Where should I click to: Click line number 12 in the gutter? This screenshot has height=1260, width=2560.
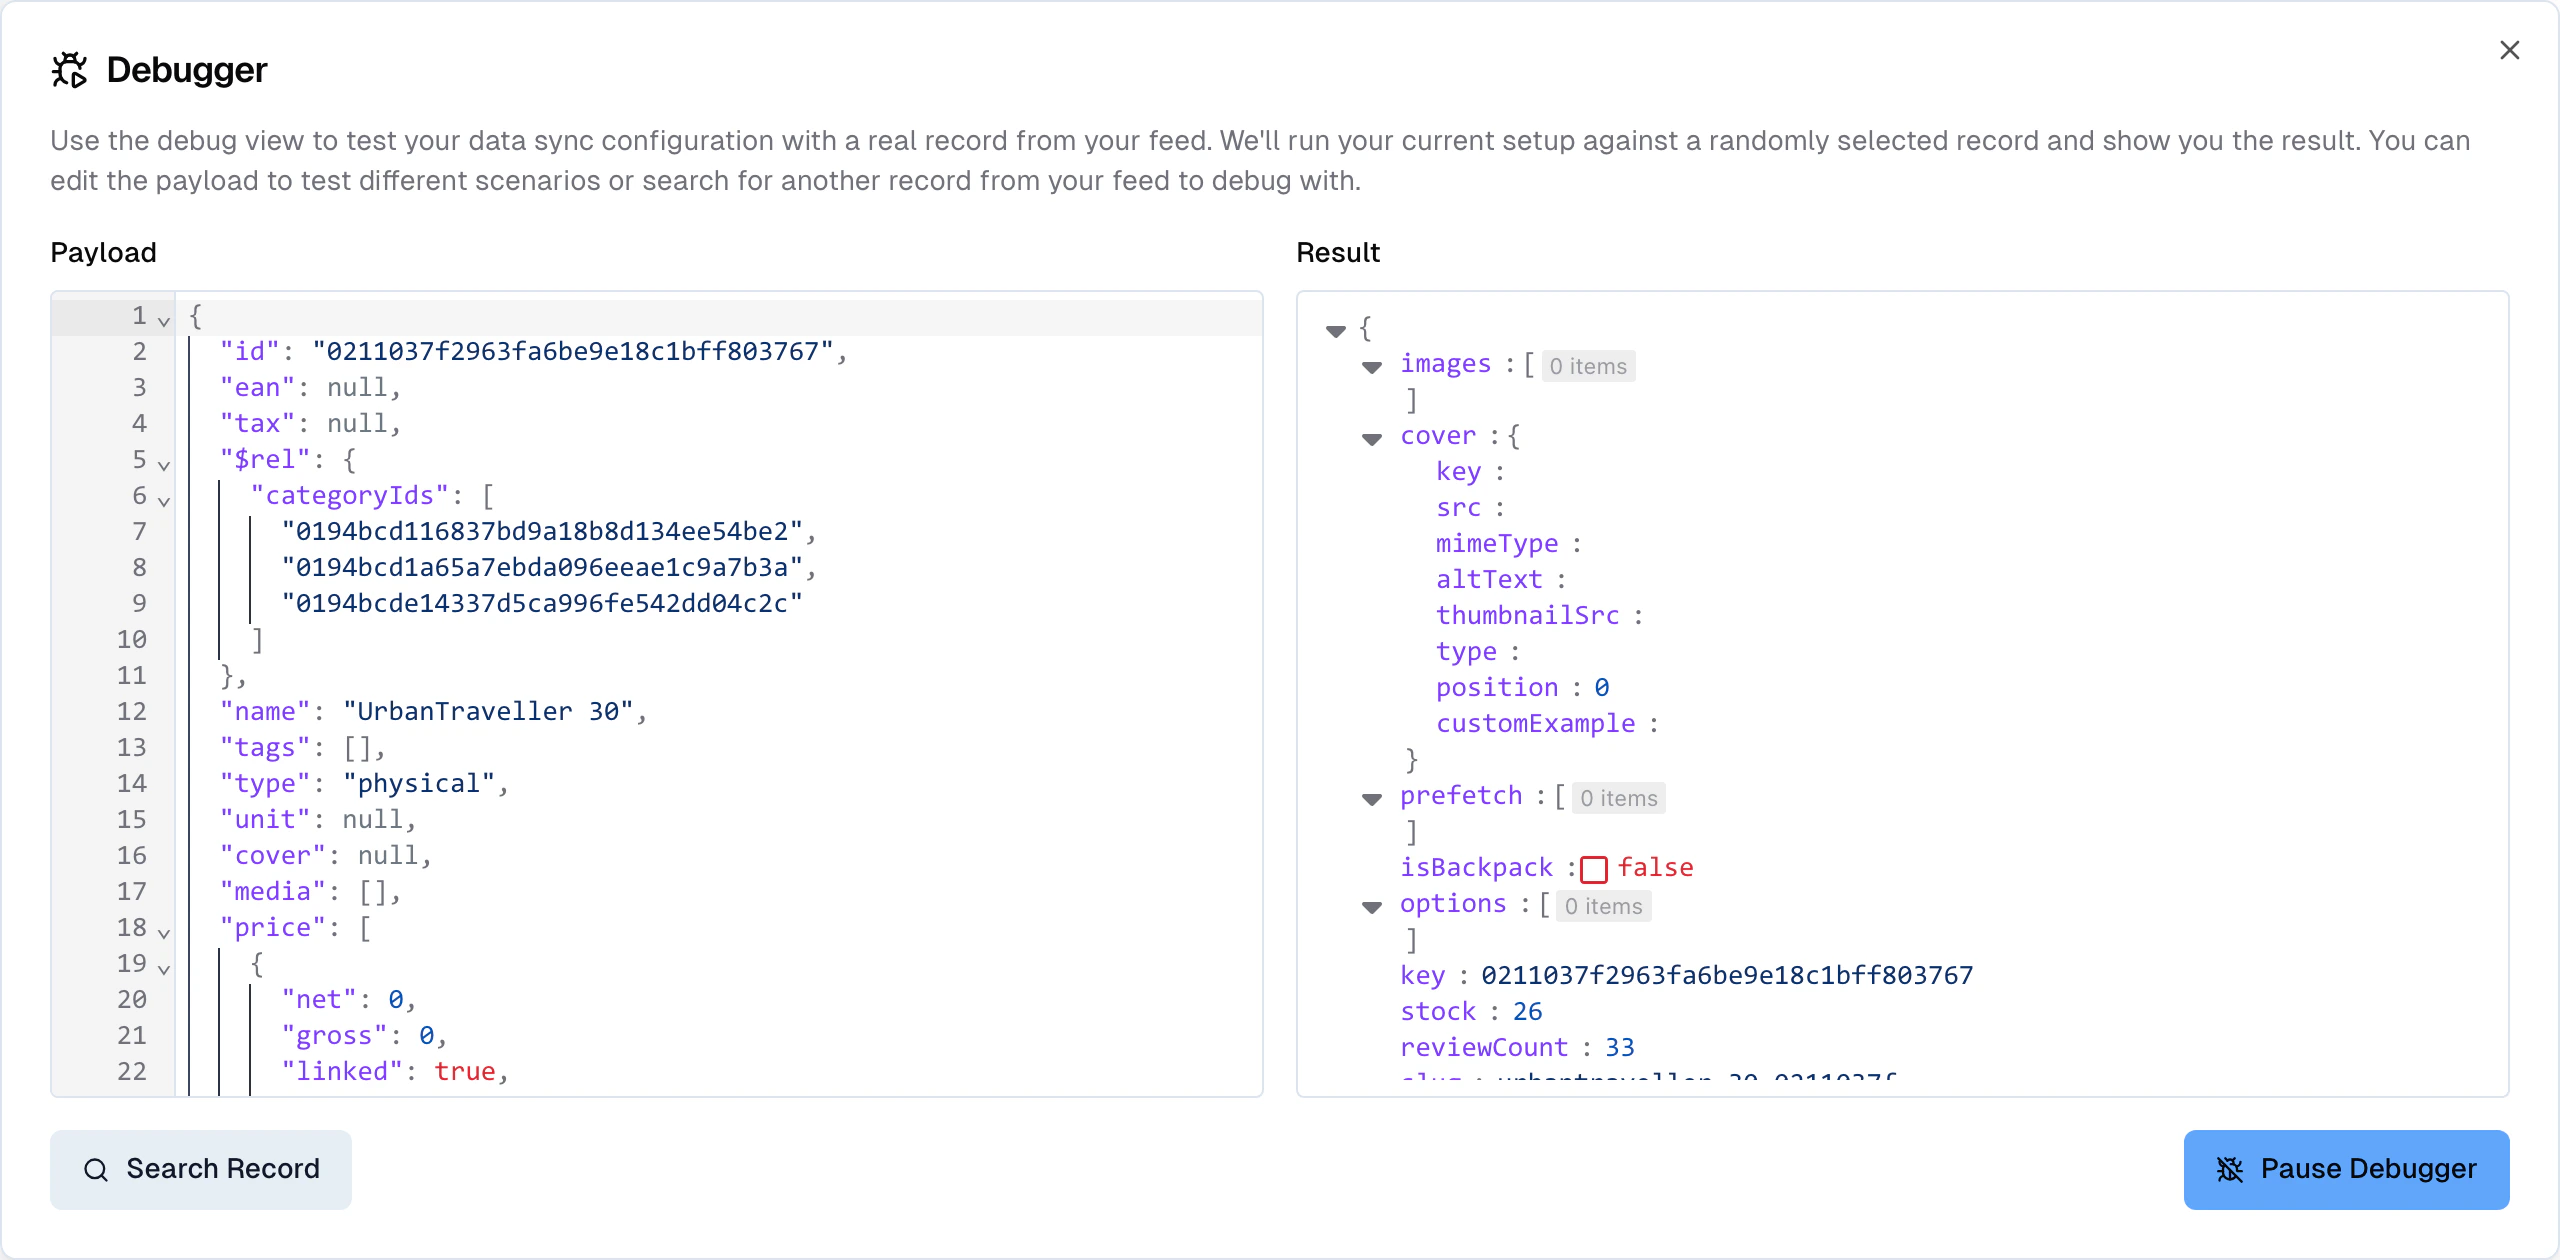[132, 712]
